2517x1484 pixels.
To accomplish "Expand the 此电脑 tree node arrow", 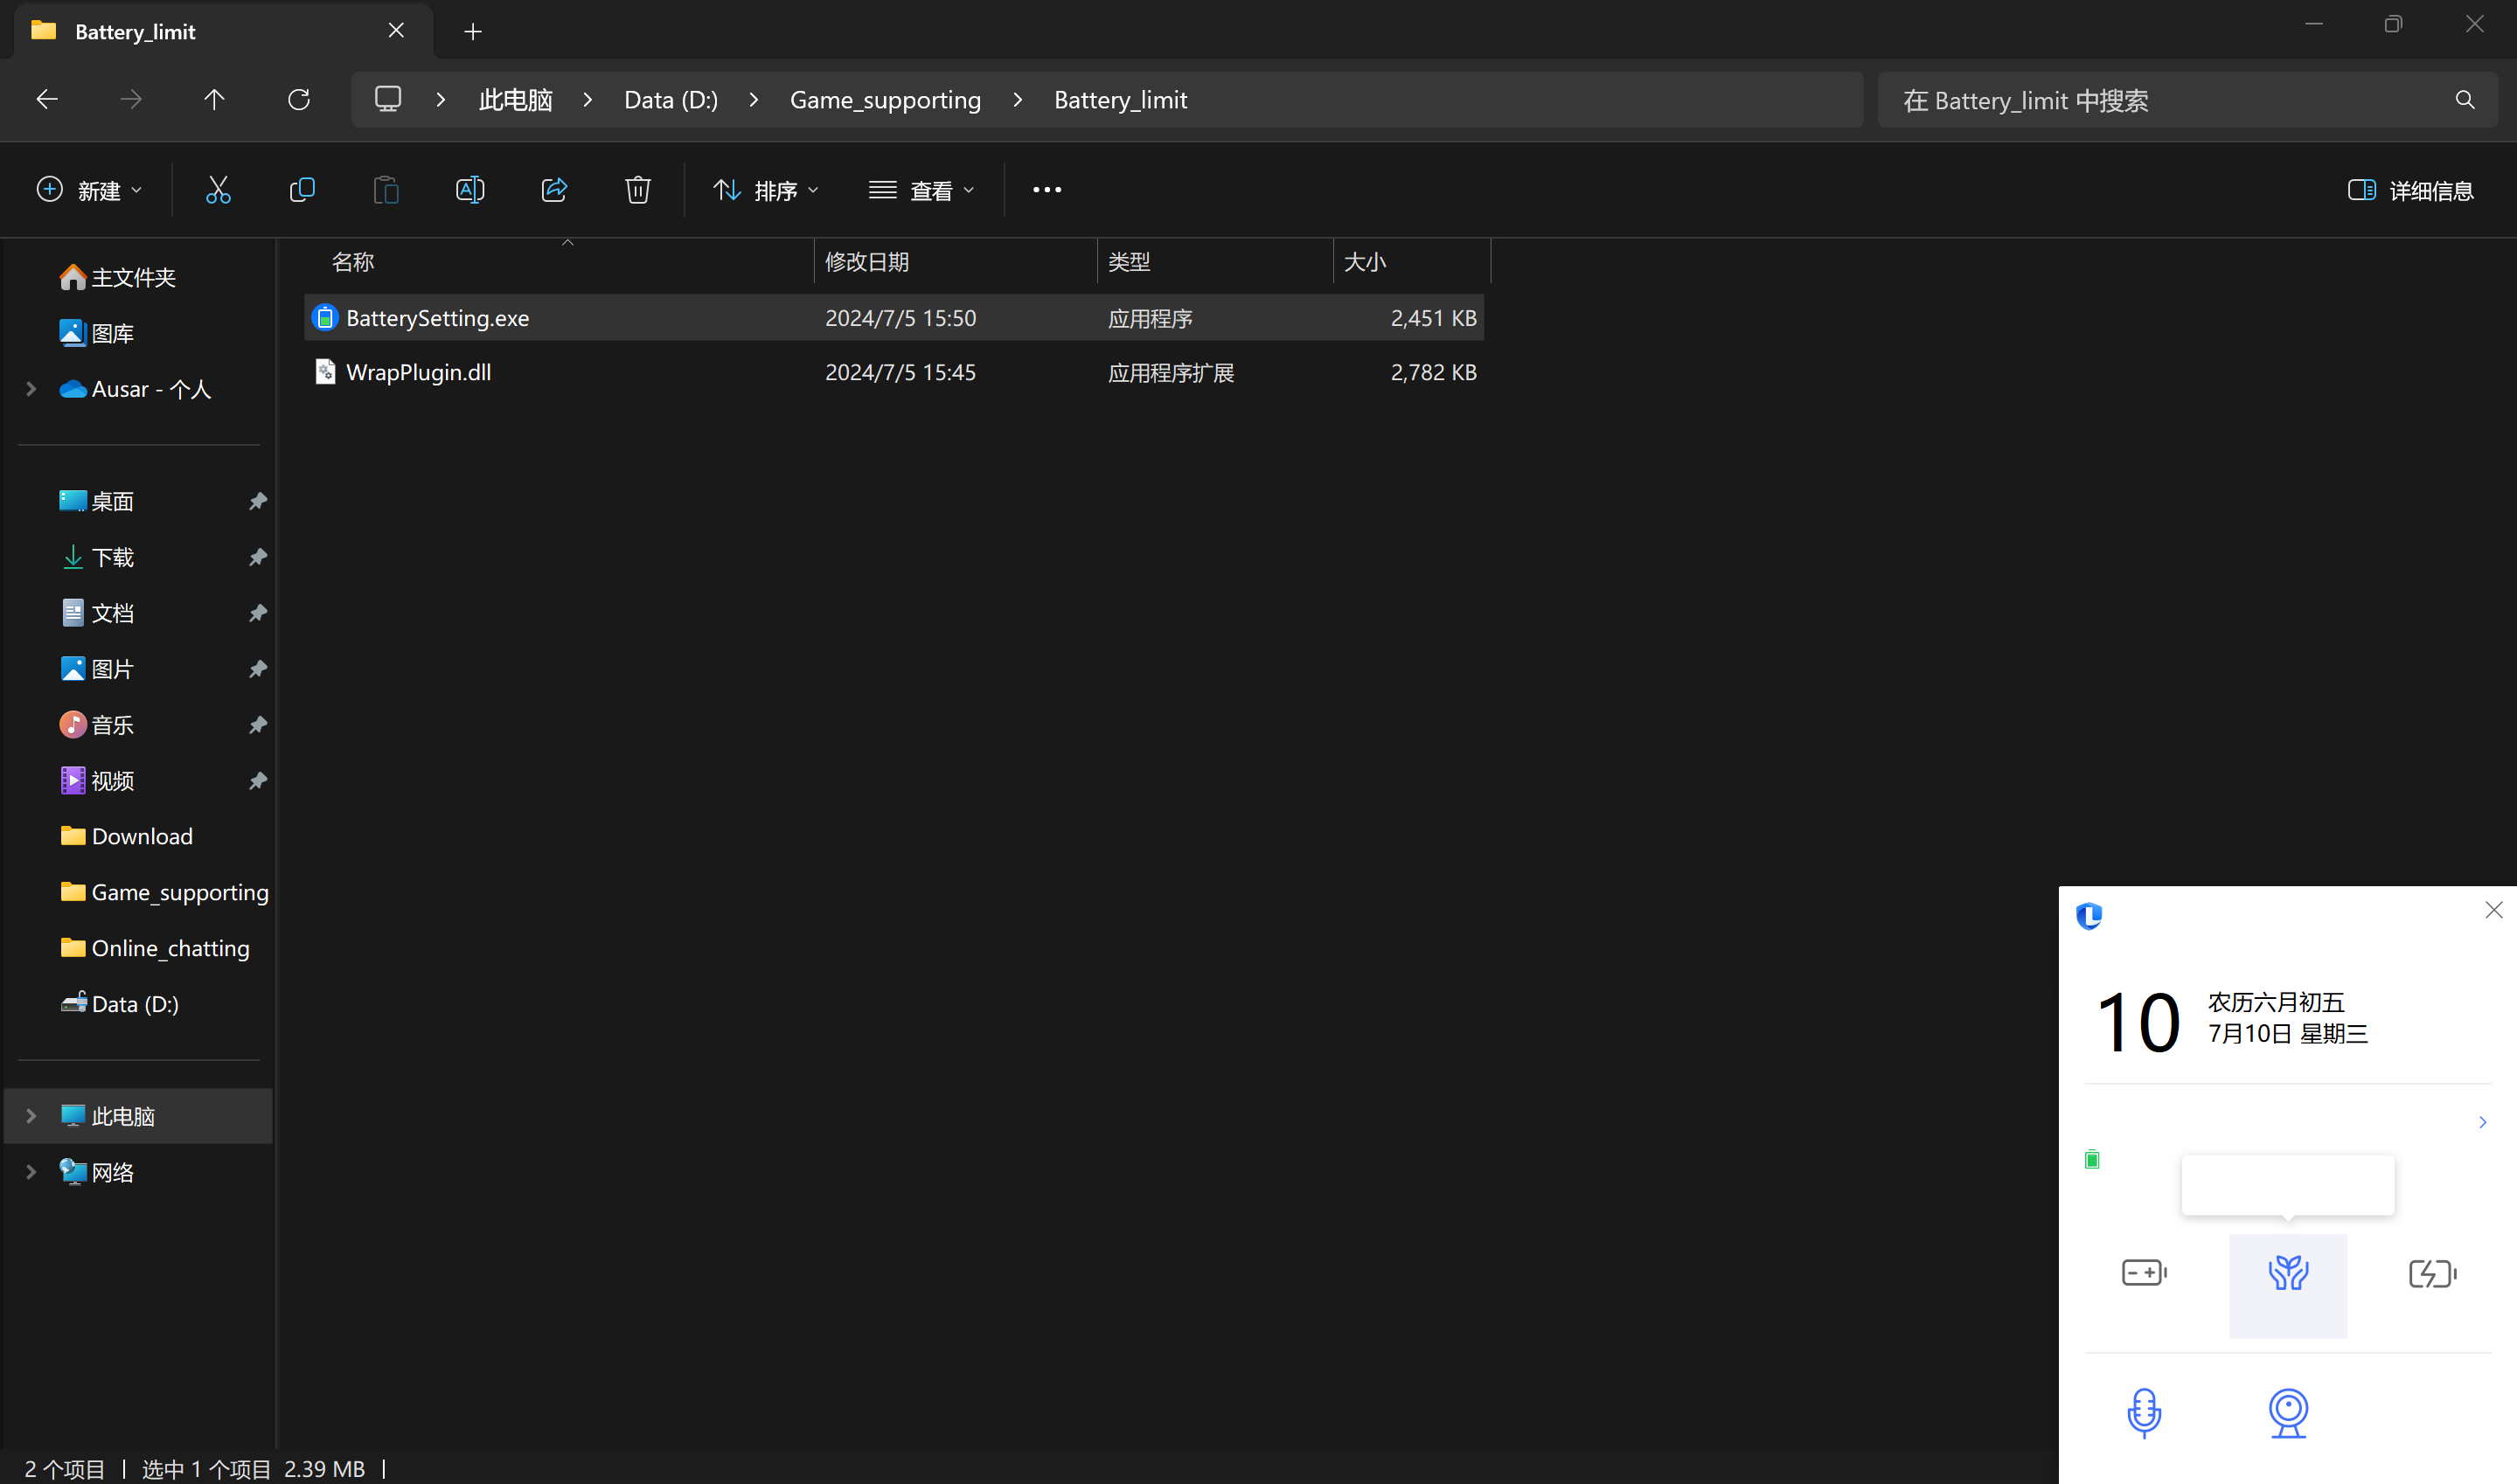I will tap(31, 1116).
